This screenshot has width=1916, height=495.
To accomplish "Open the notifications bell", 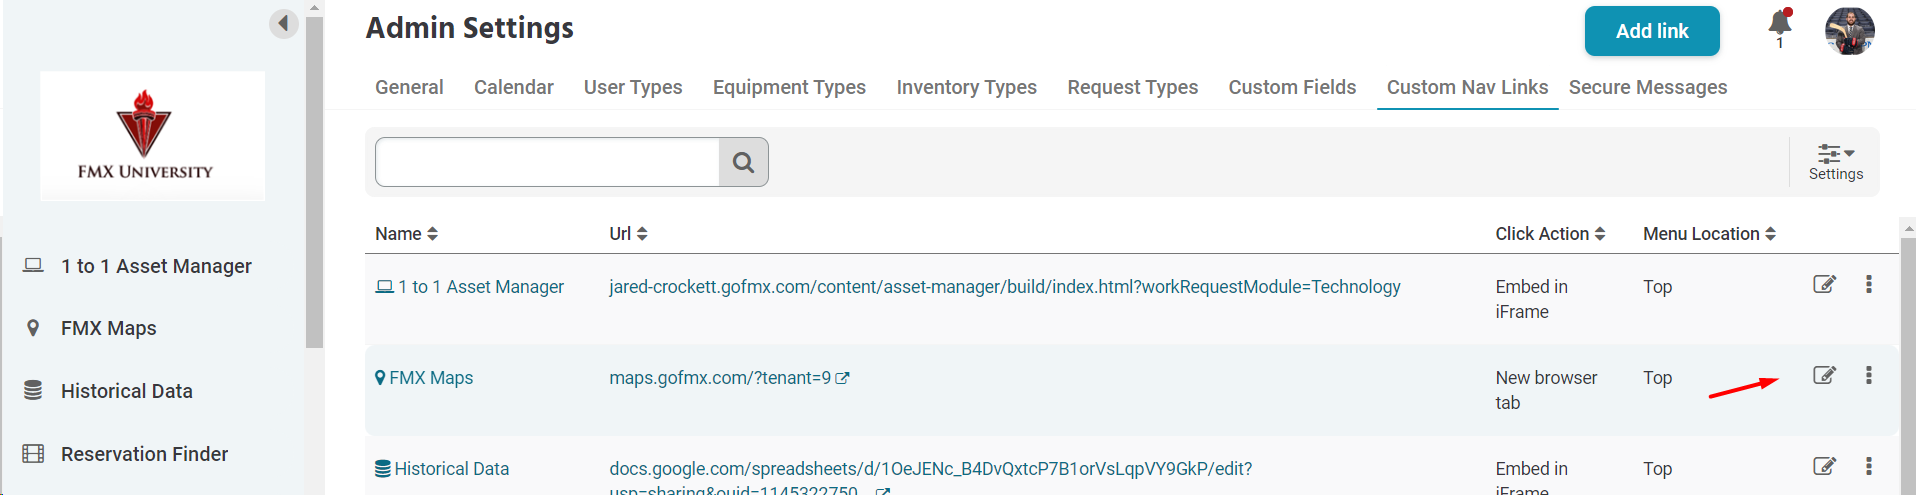I will click(x=1780, y=24).
